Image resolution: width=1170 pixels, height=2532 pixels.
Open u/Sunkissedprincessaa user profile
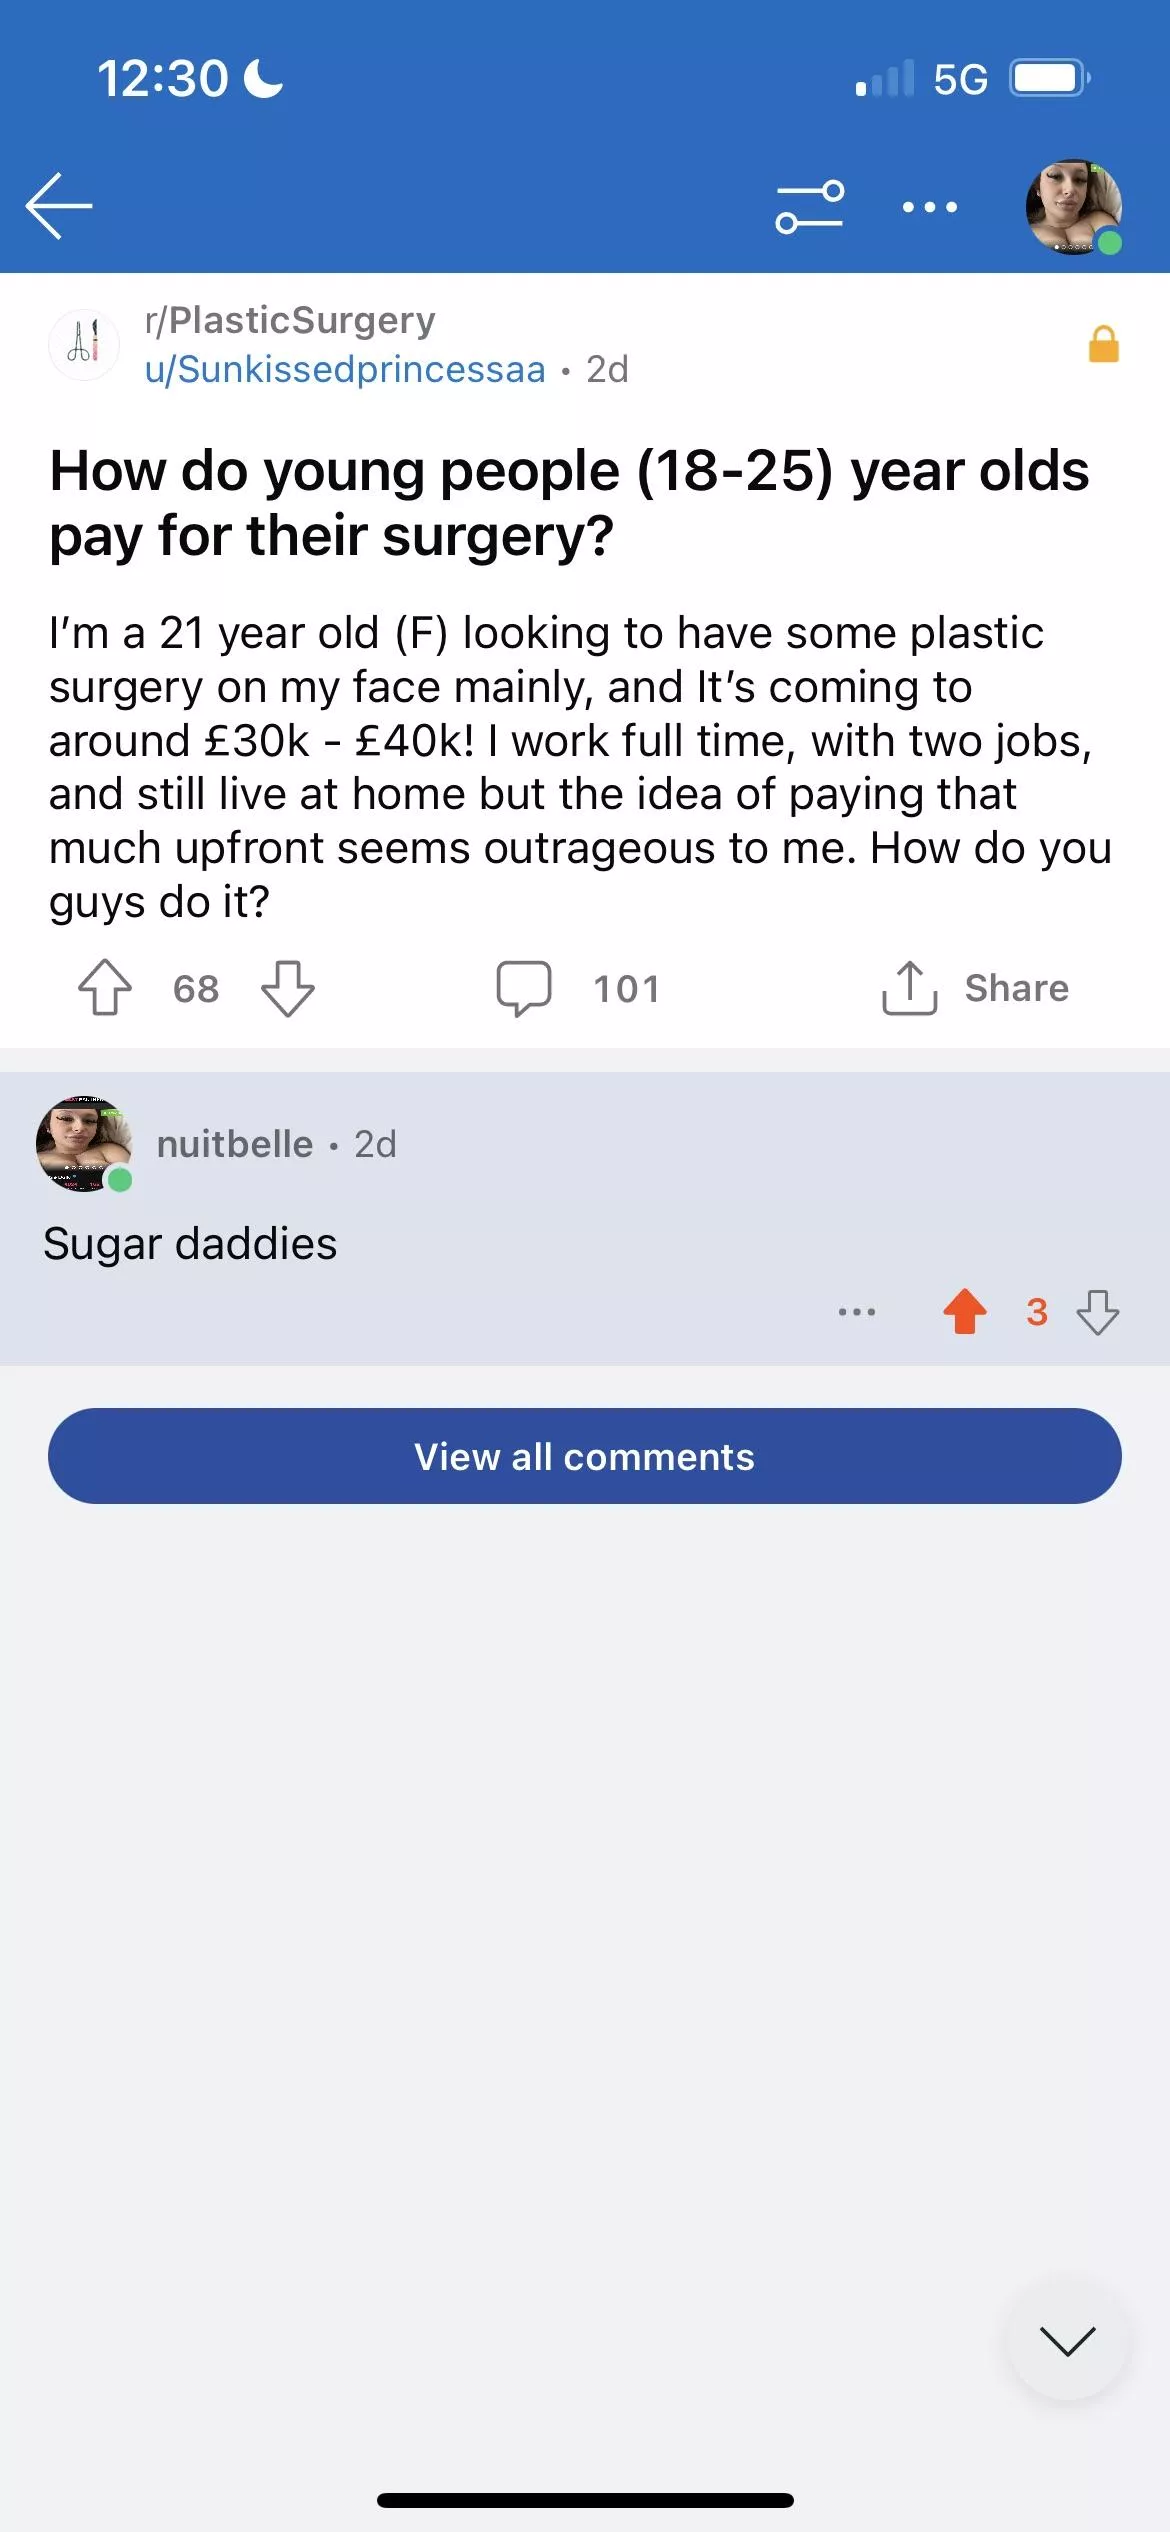point(345,370)
